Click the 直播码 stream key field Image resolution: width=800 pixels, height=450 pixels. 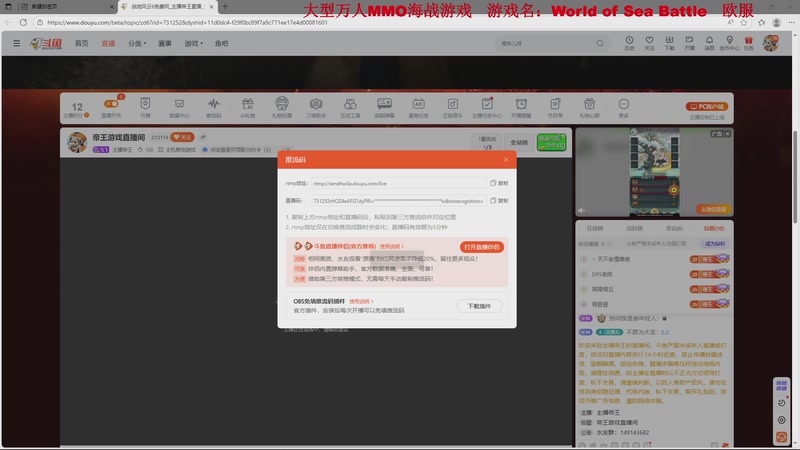click(398, 201)
